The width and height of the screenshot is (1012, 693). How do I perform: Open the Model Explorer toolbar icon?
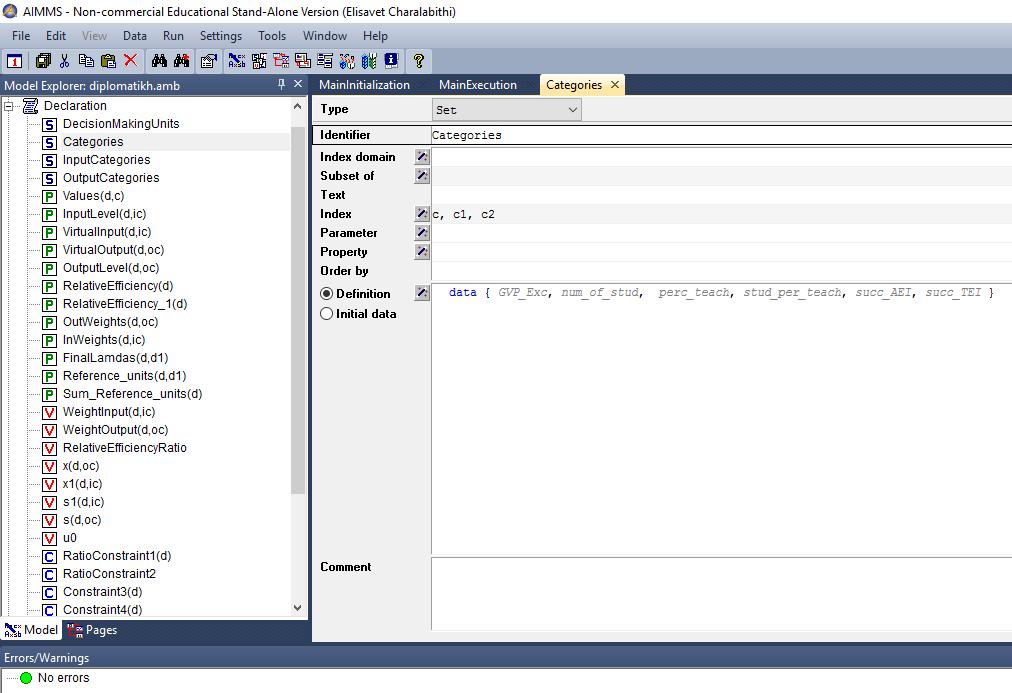237,61
